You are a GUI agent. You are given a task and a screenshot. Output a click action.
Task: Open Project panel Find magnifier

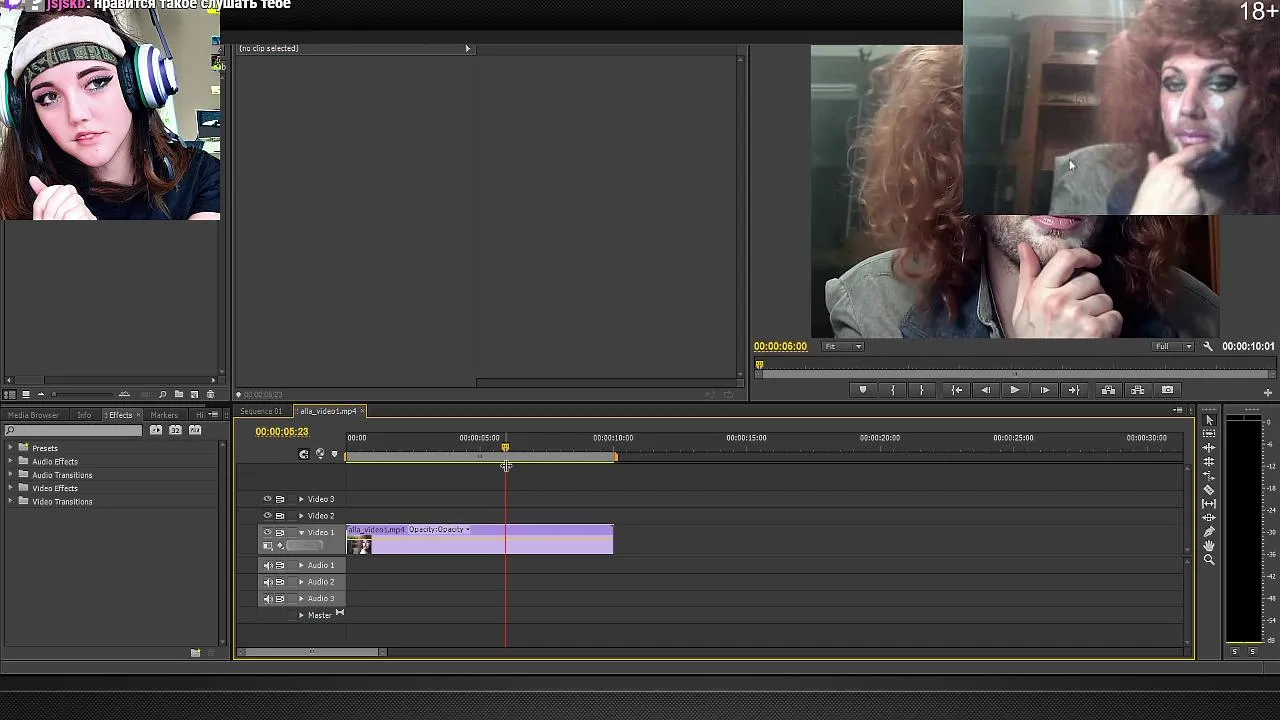point(162,394)
